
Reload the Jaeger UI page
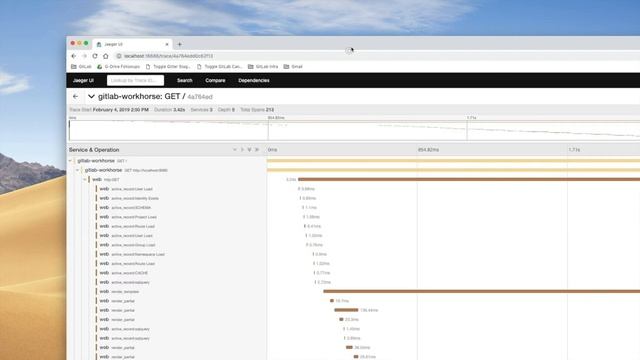pyautogui.click(x=95, y=56)
